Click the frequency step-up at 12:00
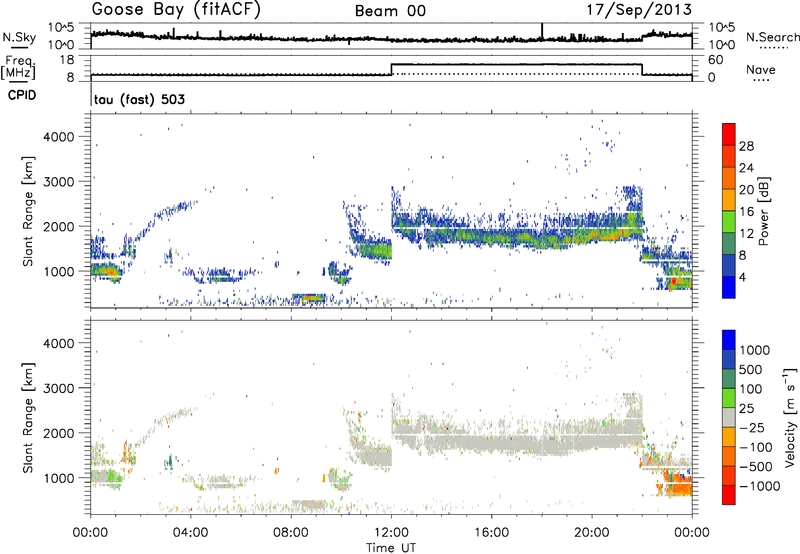 point(391,69)
